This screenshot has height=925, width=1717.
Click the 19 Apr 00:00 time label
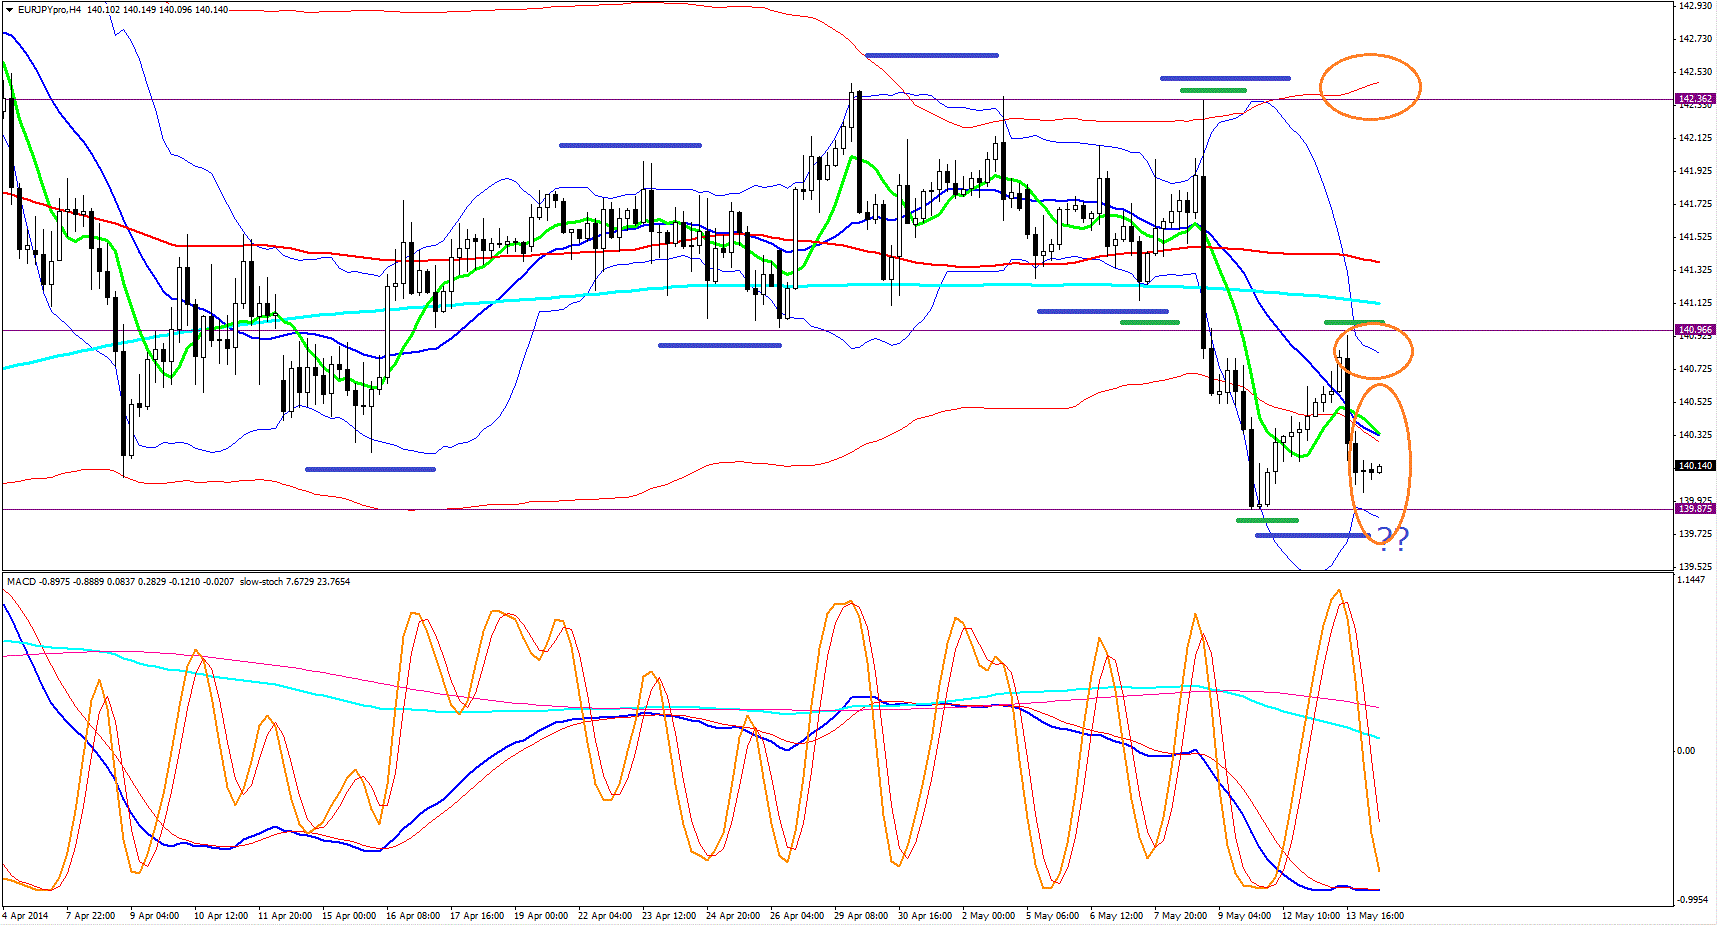(541, 915)
